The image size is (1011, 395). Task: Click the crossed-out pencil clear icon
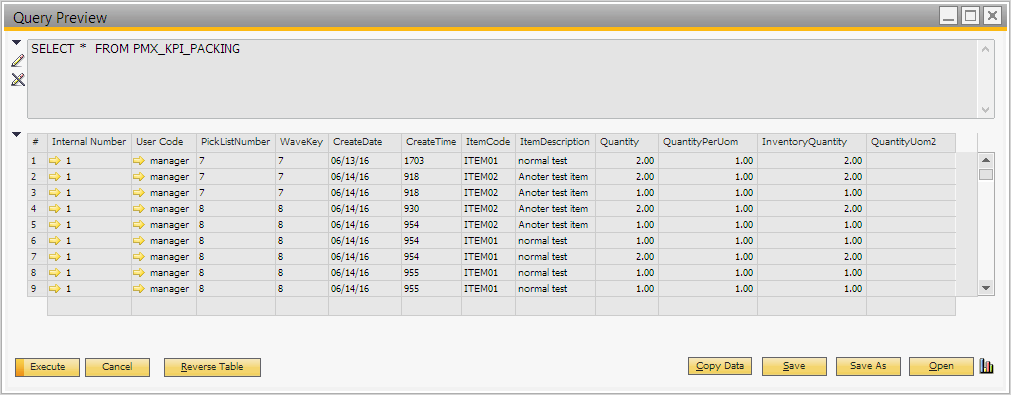coord(17,80)
